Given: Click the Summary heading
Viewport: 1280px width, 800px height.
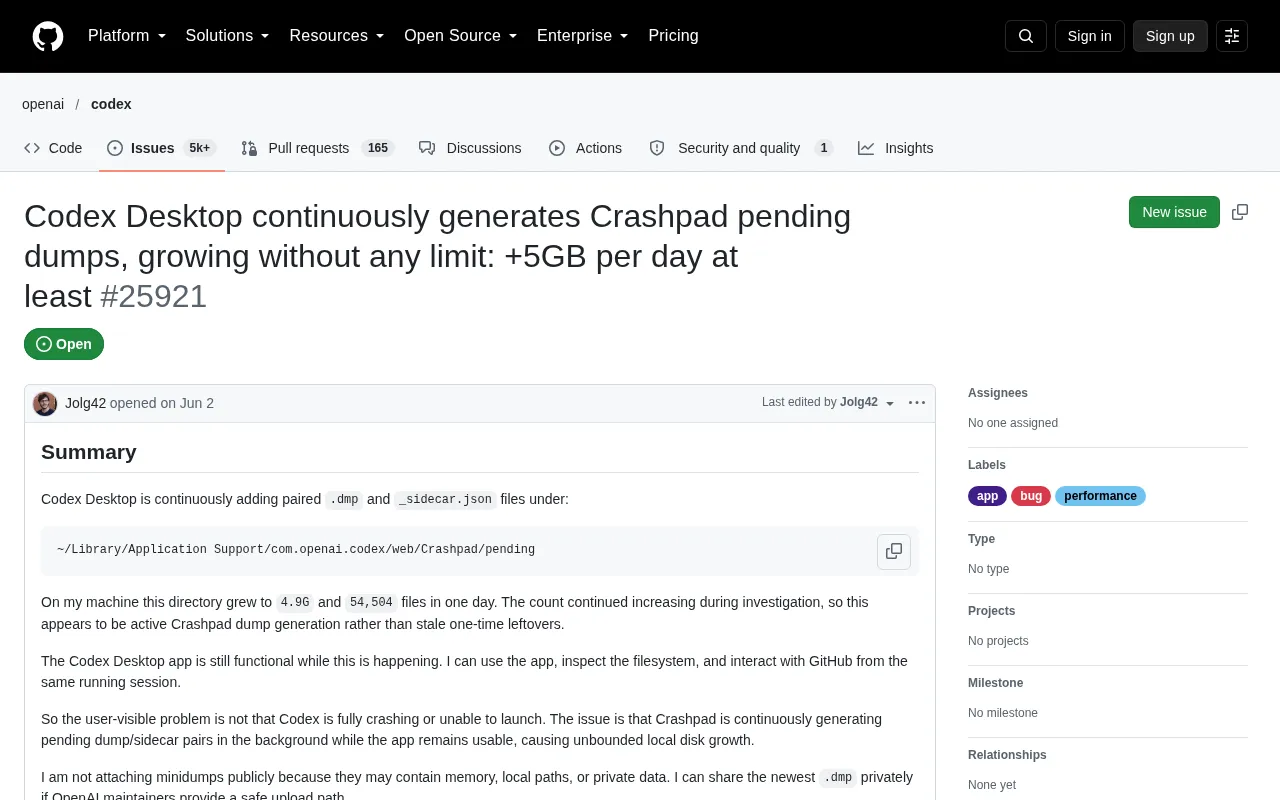Looking at the screenshot, I should pyautogui.click(x=89, y=452).
